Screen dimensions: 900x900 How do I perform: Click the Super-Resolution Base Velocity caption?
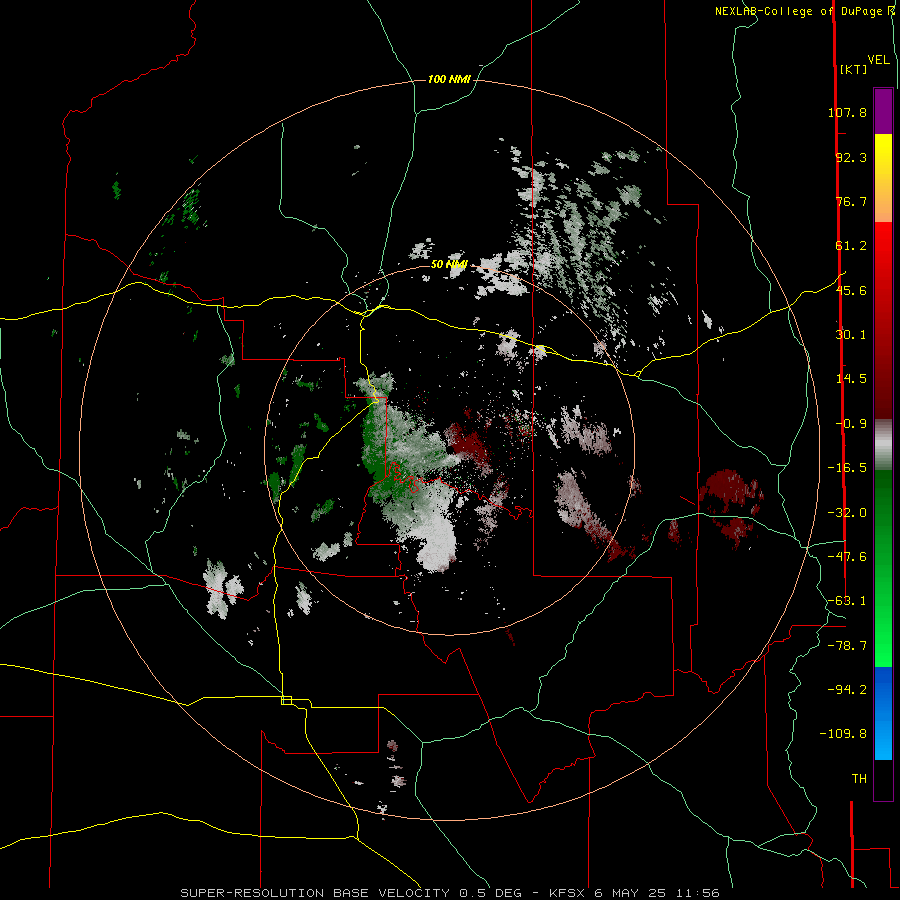click(x=450, y=893)
